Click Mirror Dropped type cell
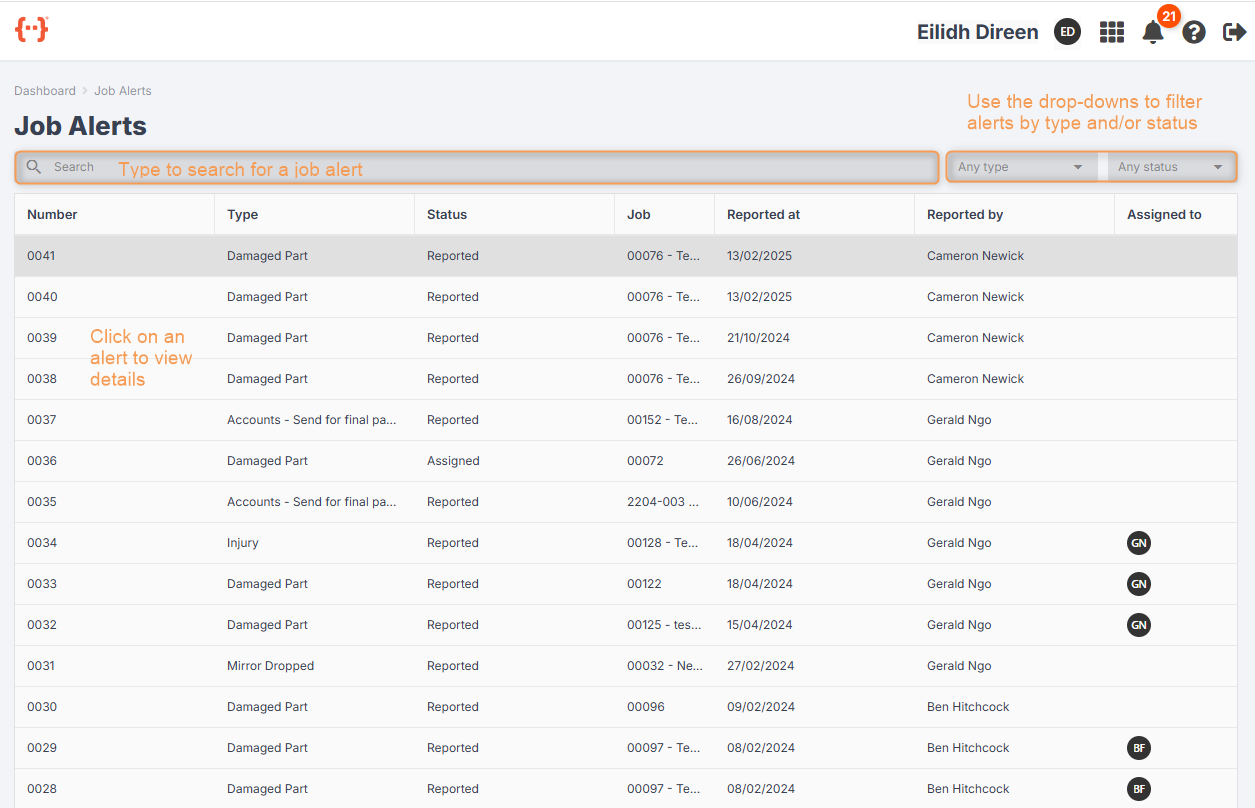 click(270, 666)
